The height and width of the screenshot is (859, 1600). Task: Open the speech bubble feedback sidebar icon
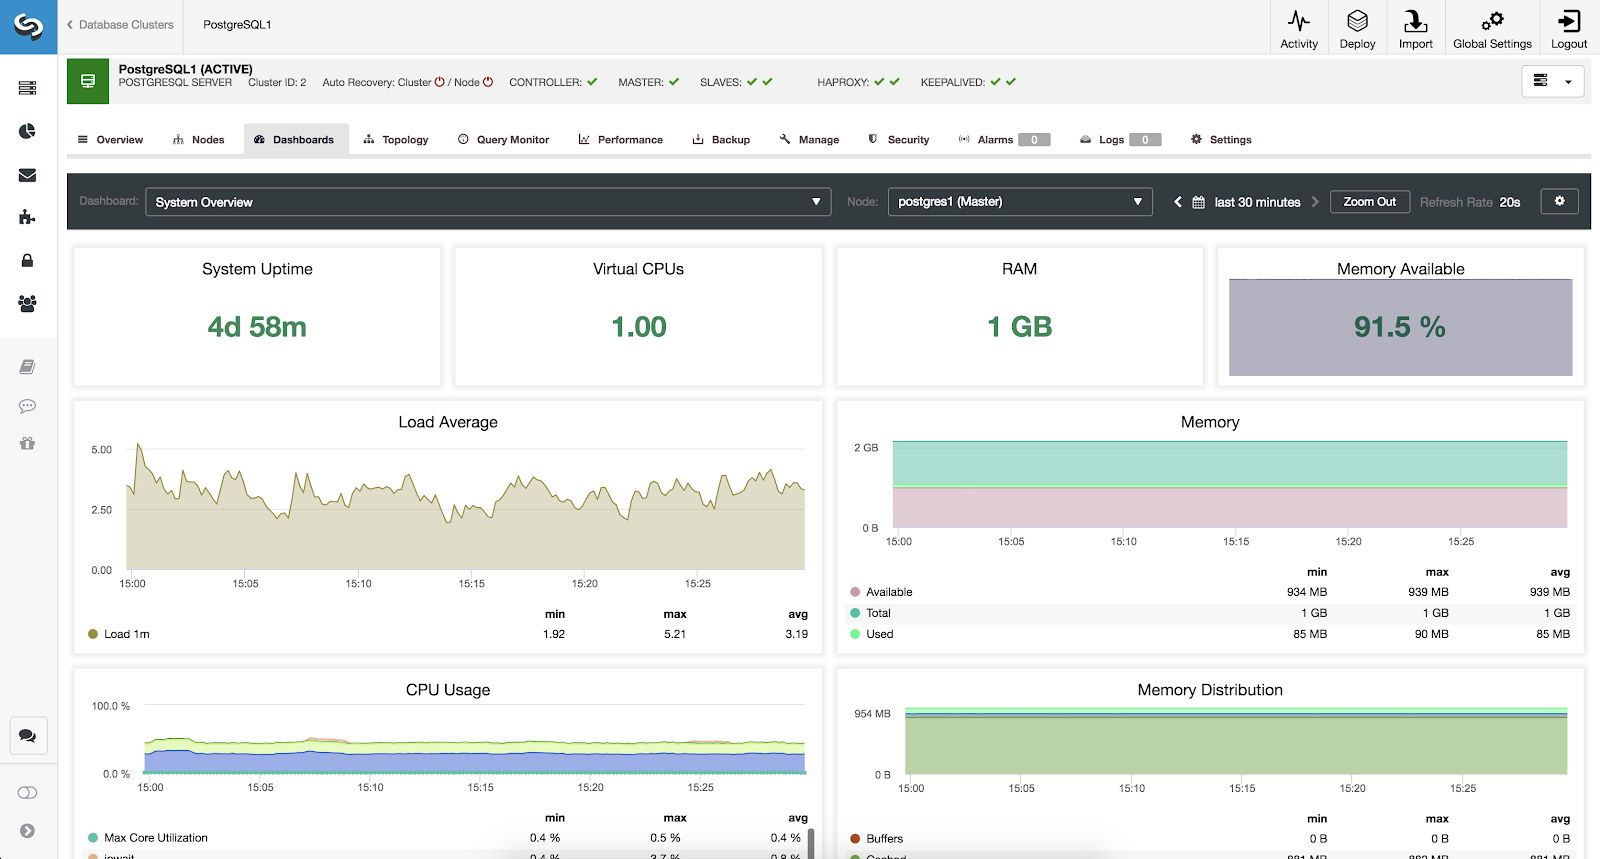(27, 406)
